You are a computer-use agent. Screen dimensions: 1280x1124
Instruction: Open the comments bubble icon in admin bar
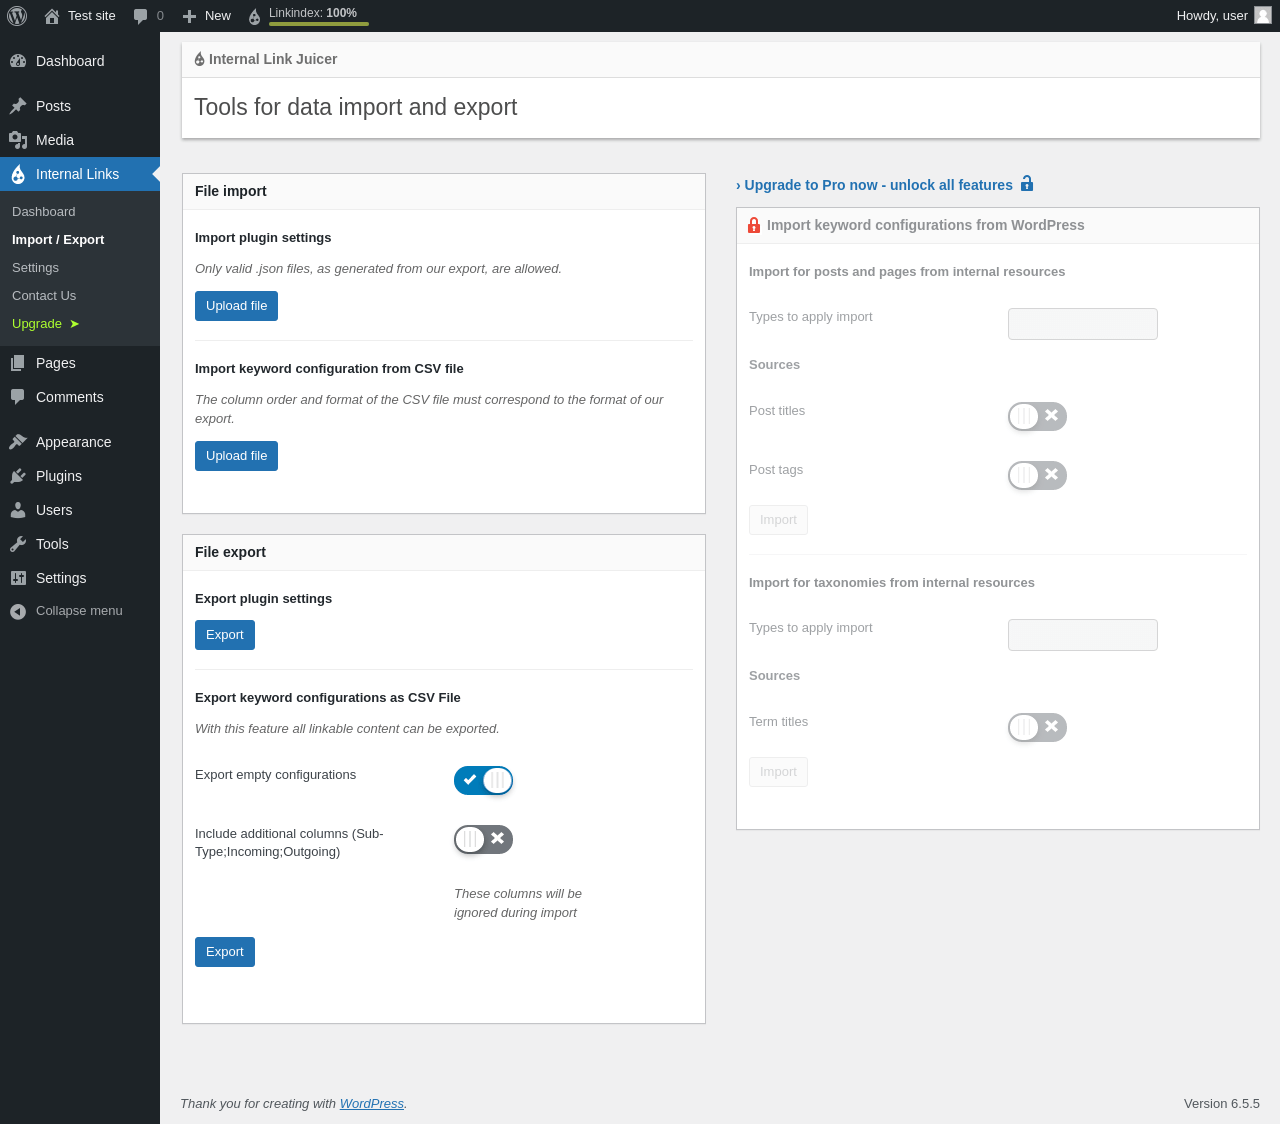(140, 16)
